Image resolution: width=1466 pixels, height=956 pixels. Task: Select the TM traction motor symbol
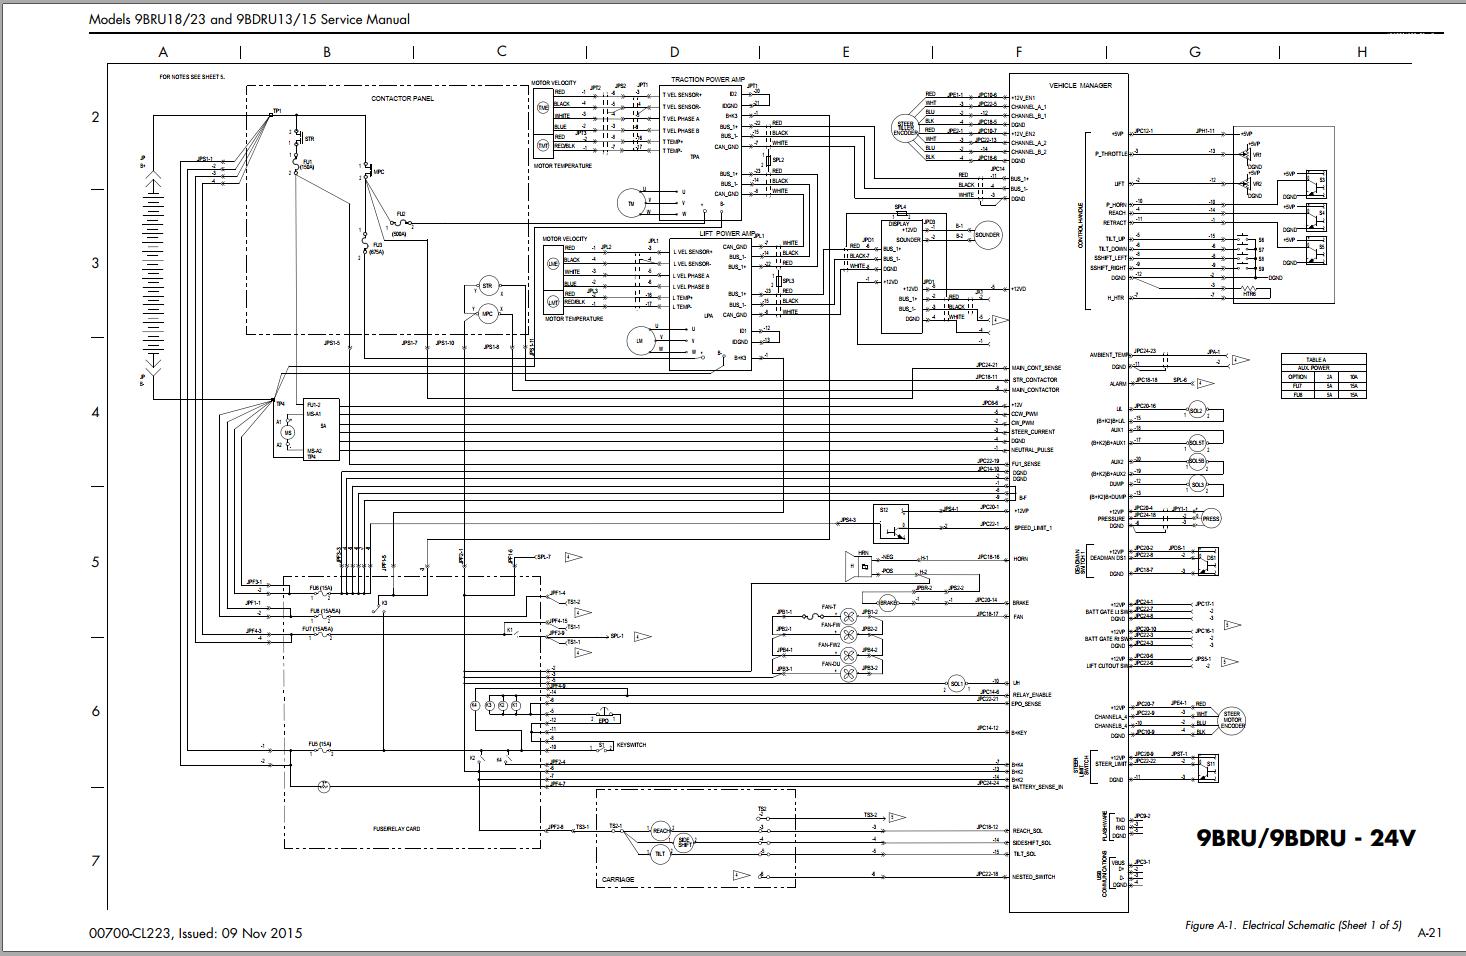point(631,203)
